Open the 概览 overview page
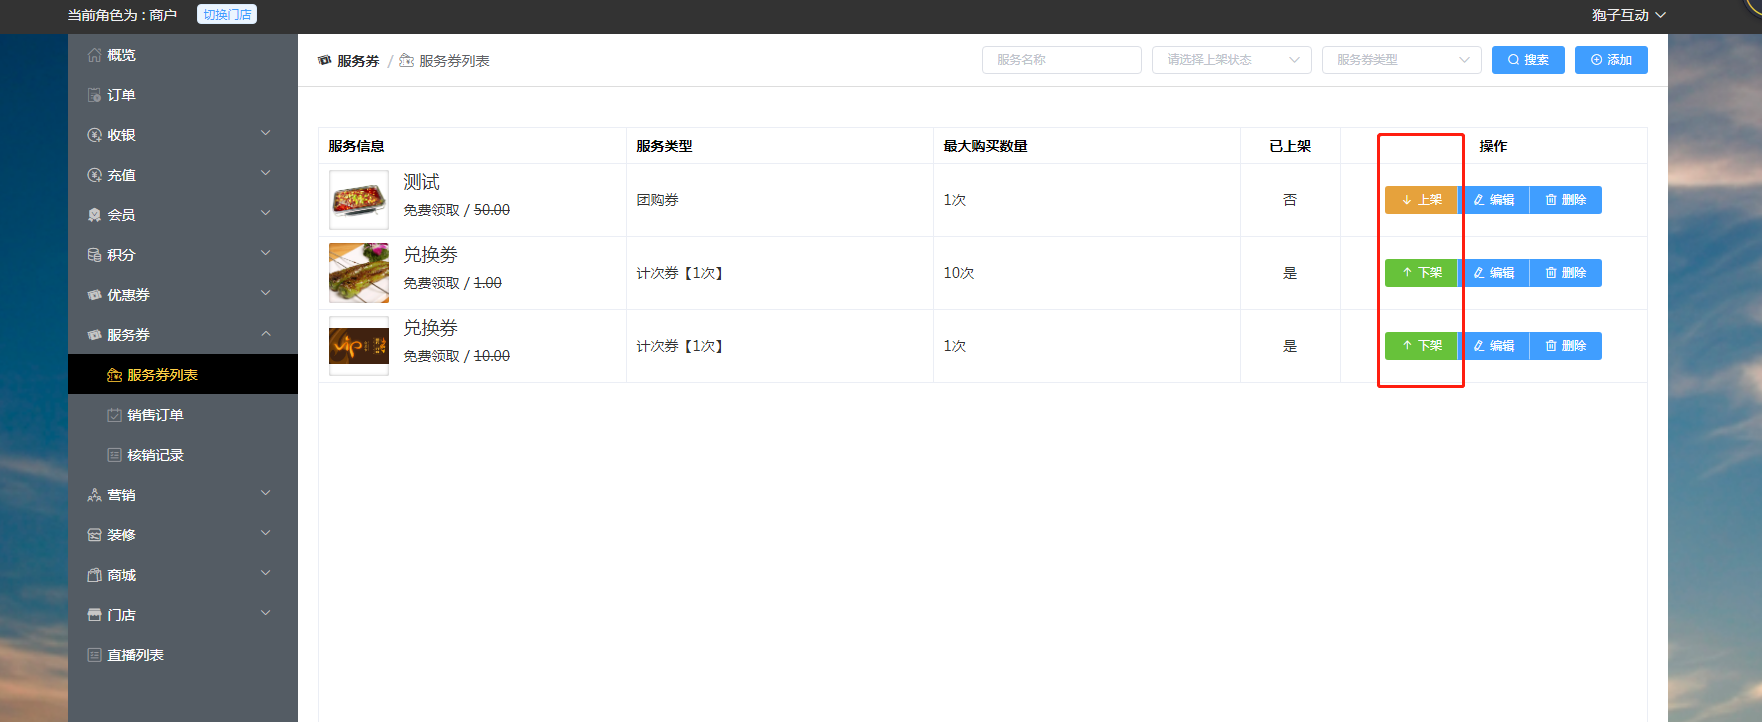 [x=183, y=55]
